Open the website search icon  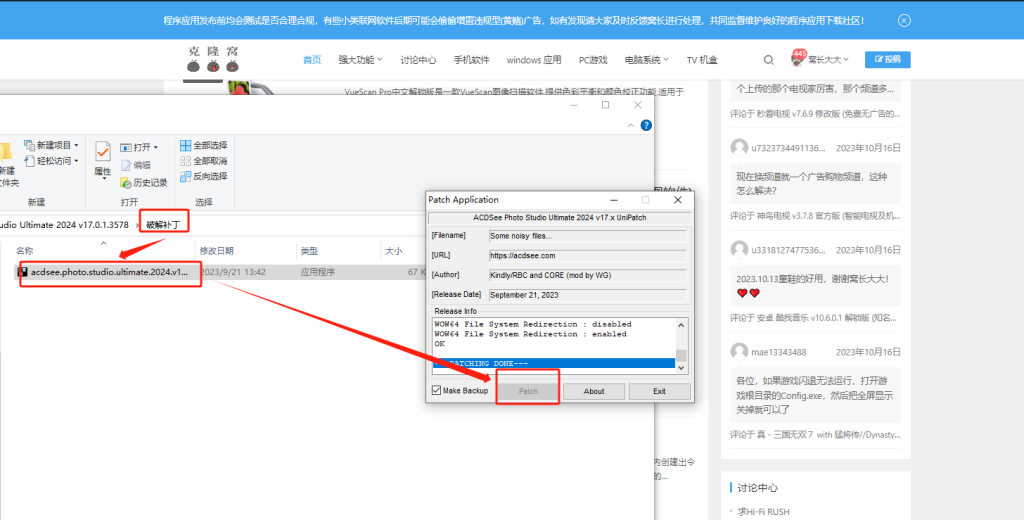(769, 60)
